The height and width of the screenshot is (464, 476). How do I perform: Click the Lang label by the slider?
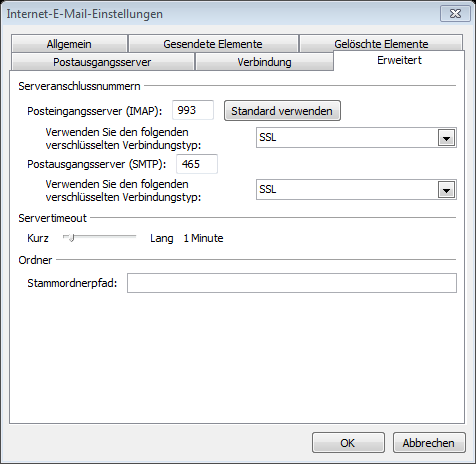pos(162,238)
